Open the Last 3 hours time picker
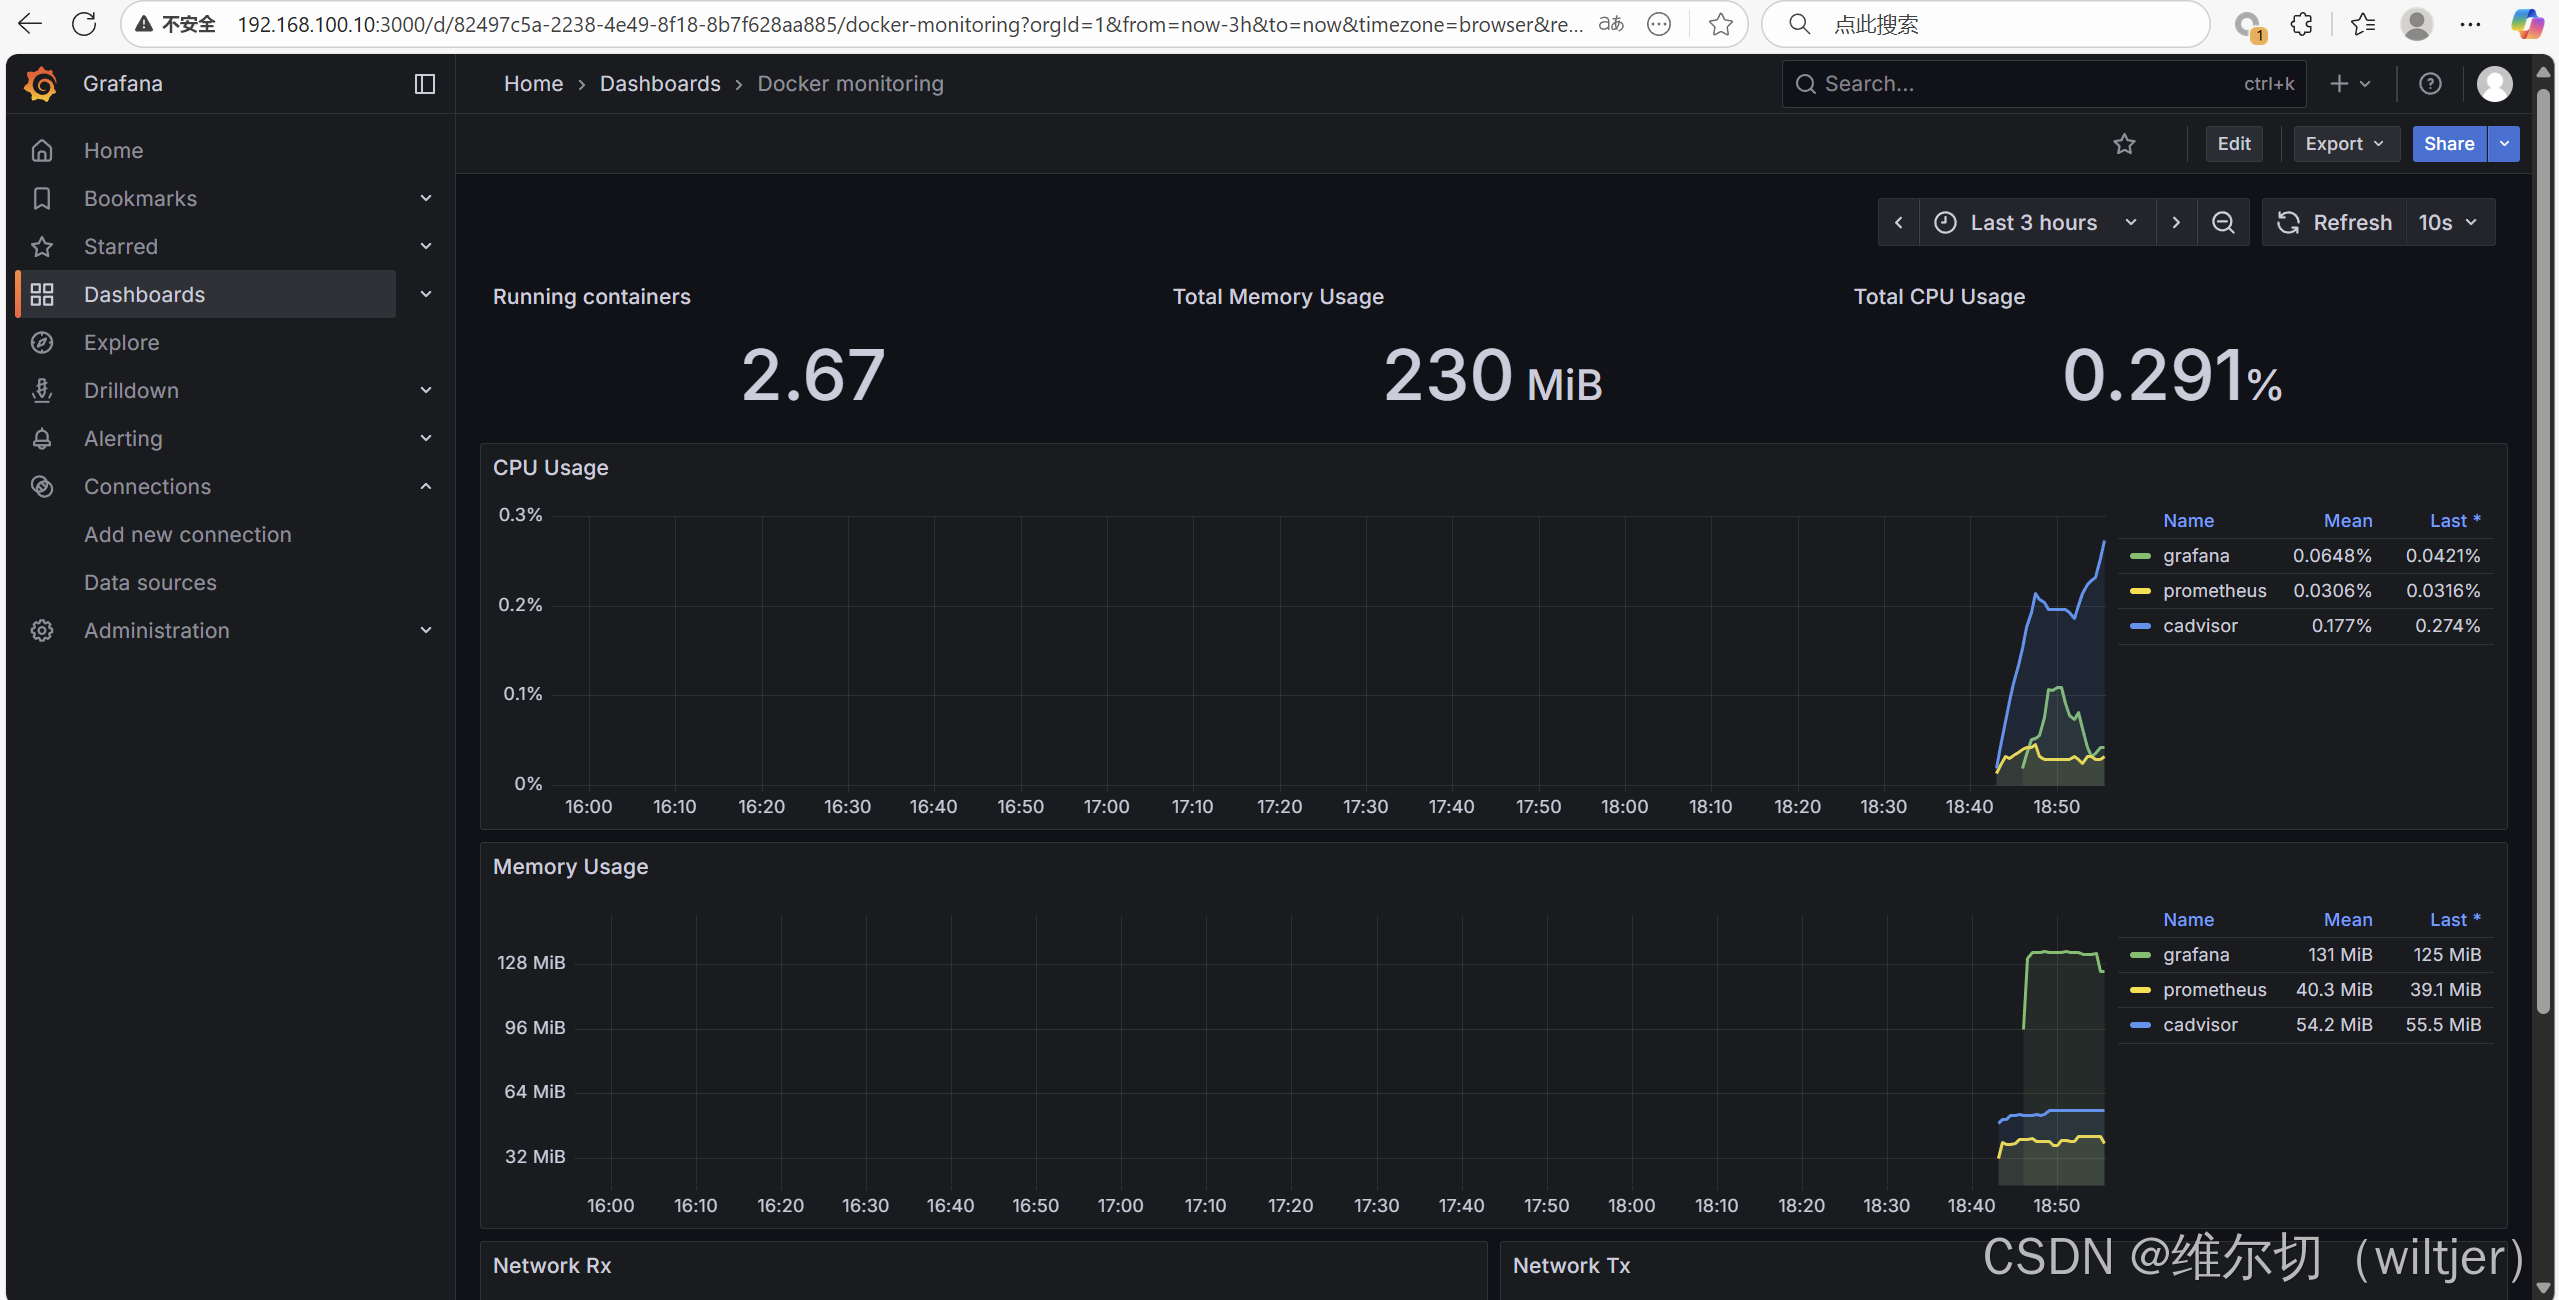The image size is (2559, 1300). pyautogui.click(x=2034, y=223)
